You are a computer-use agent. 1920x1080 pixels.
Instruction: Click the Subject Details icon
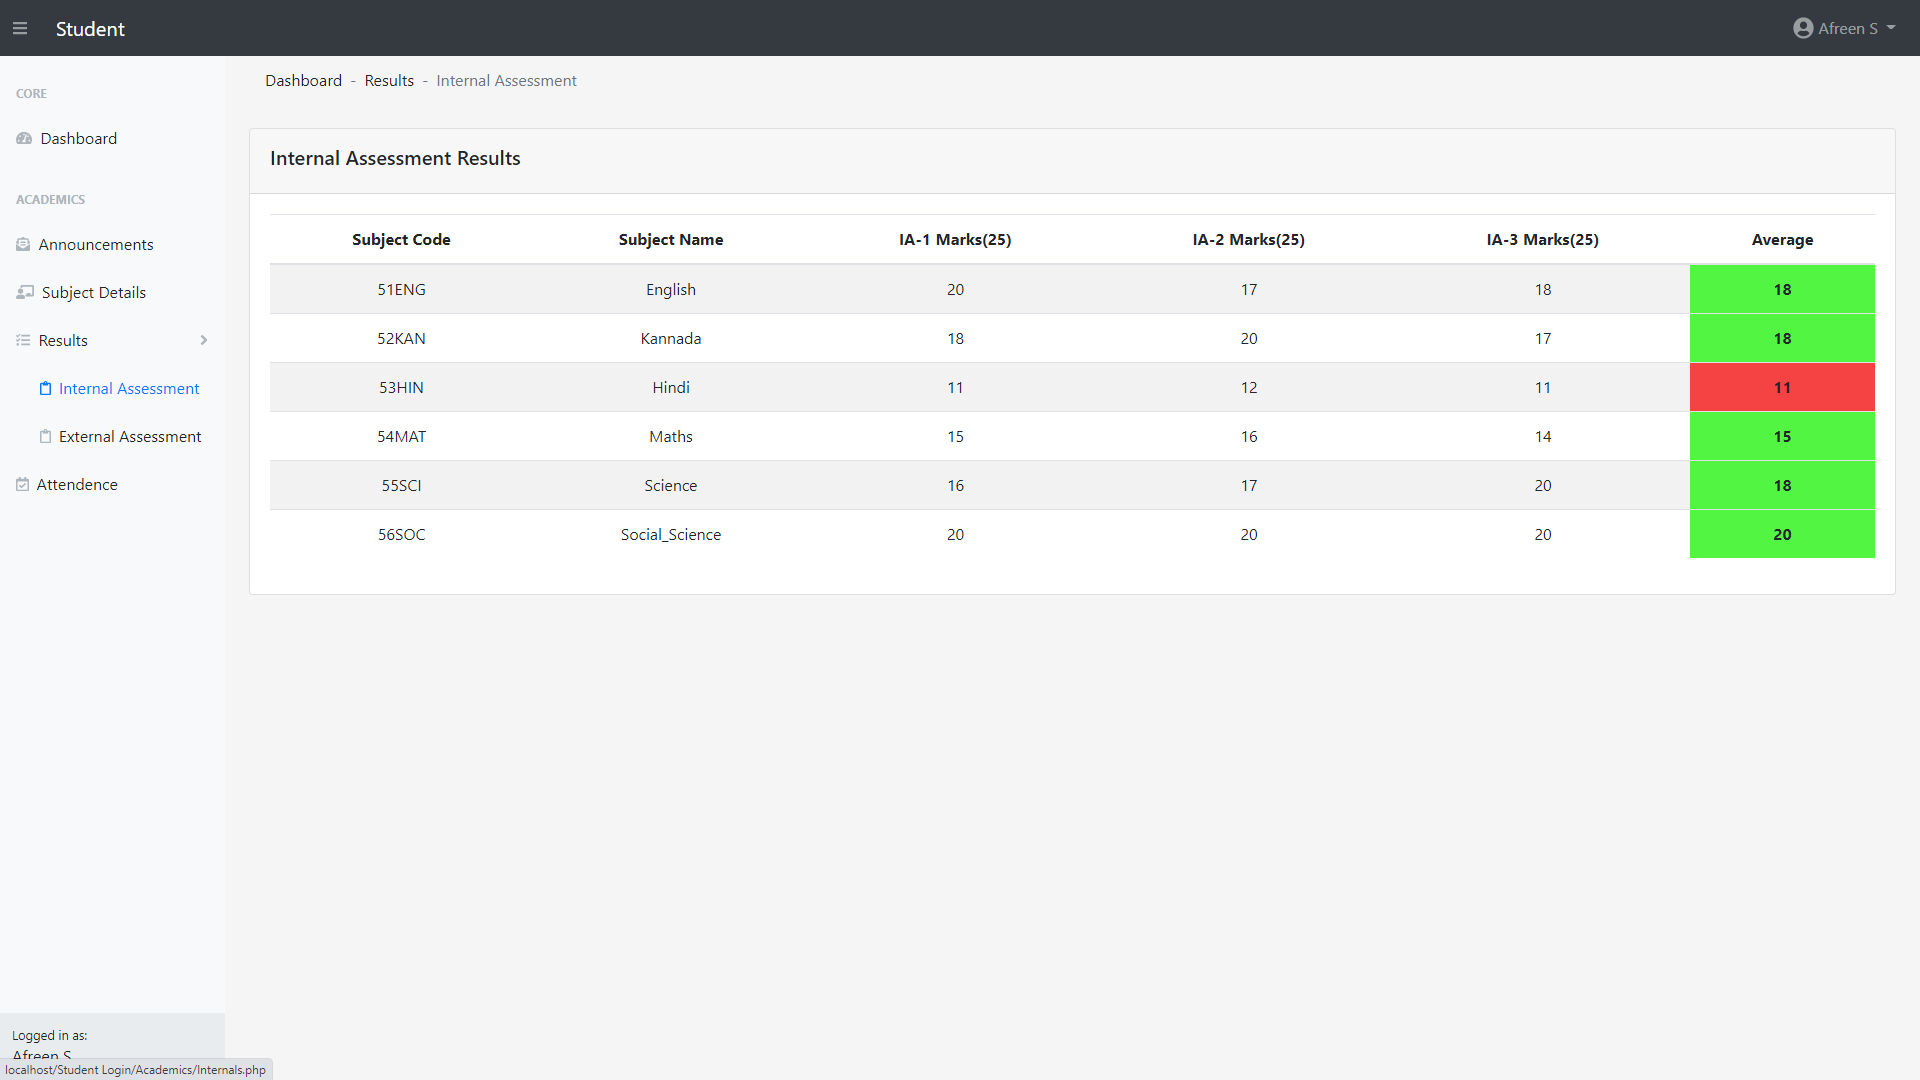(25, 293)
